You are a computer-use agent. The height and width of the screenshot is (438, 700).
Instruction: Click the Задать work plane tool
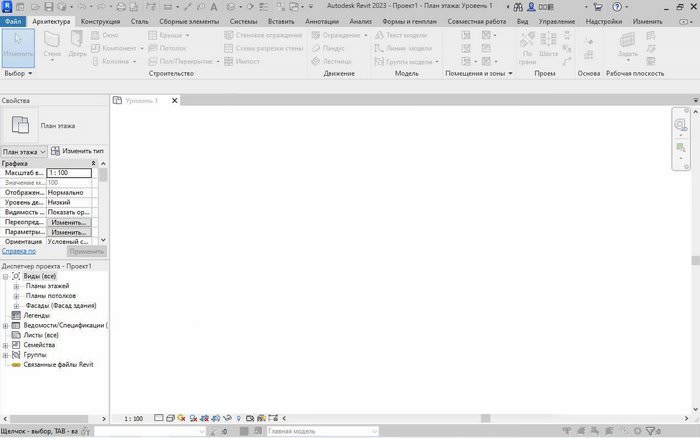pos(628,44)
